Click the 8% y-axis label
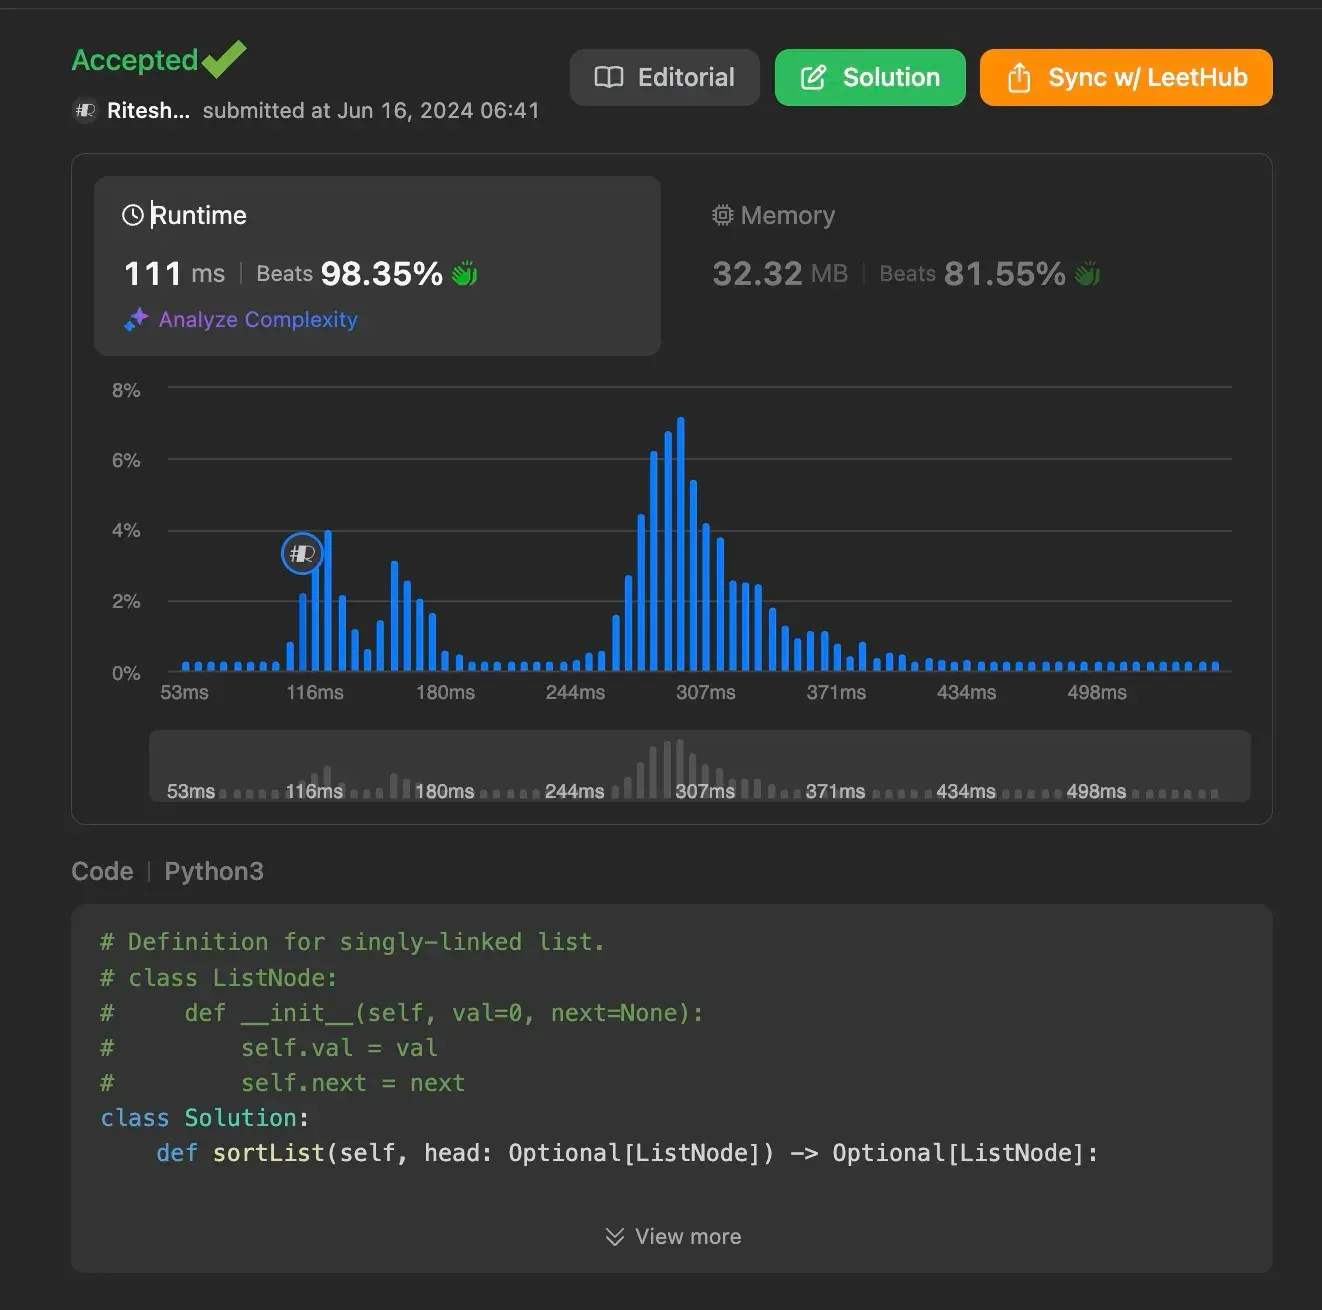Screen dimensions: 1322x1310 click(126, 390)
